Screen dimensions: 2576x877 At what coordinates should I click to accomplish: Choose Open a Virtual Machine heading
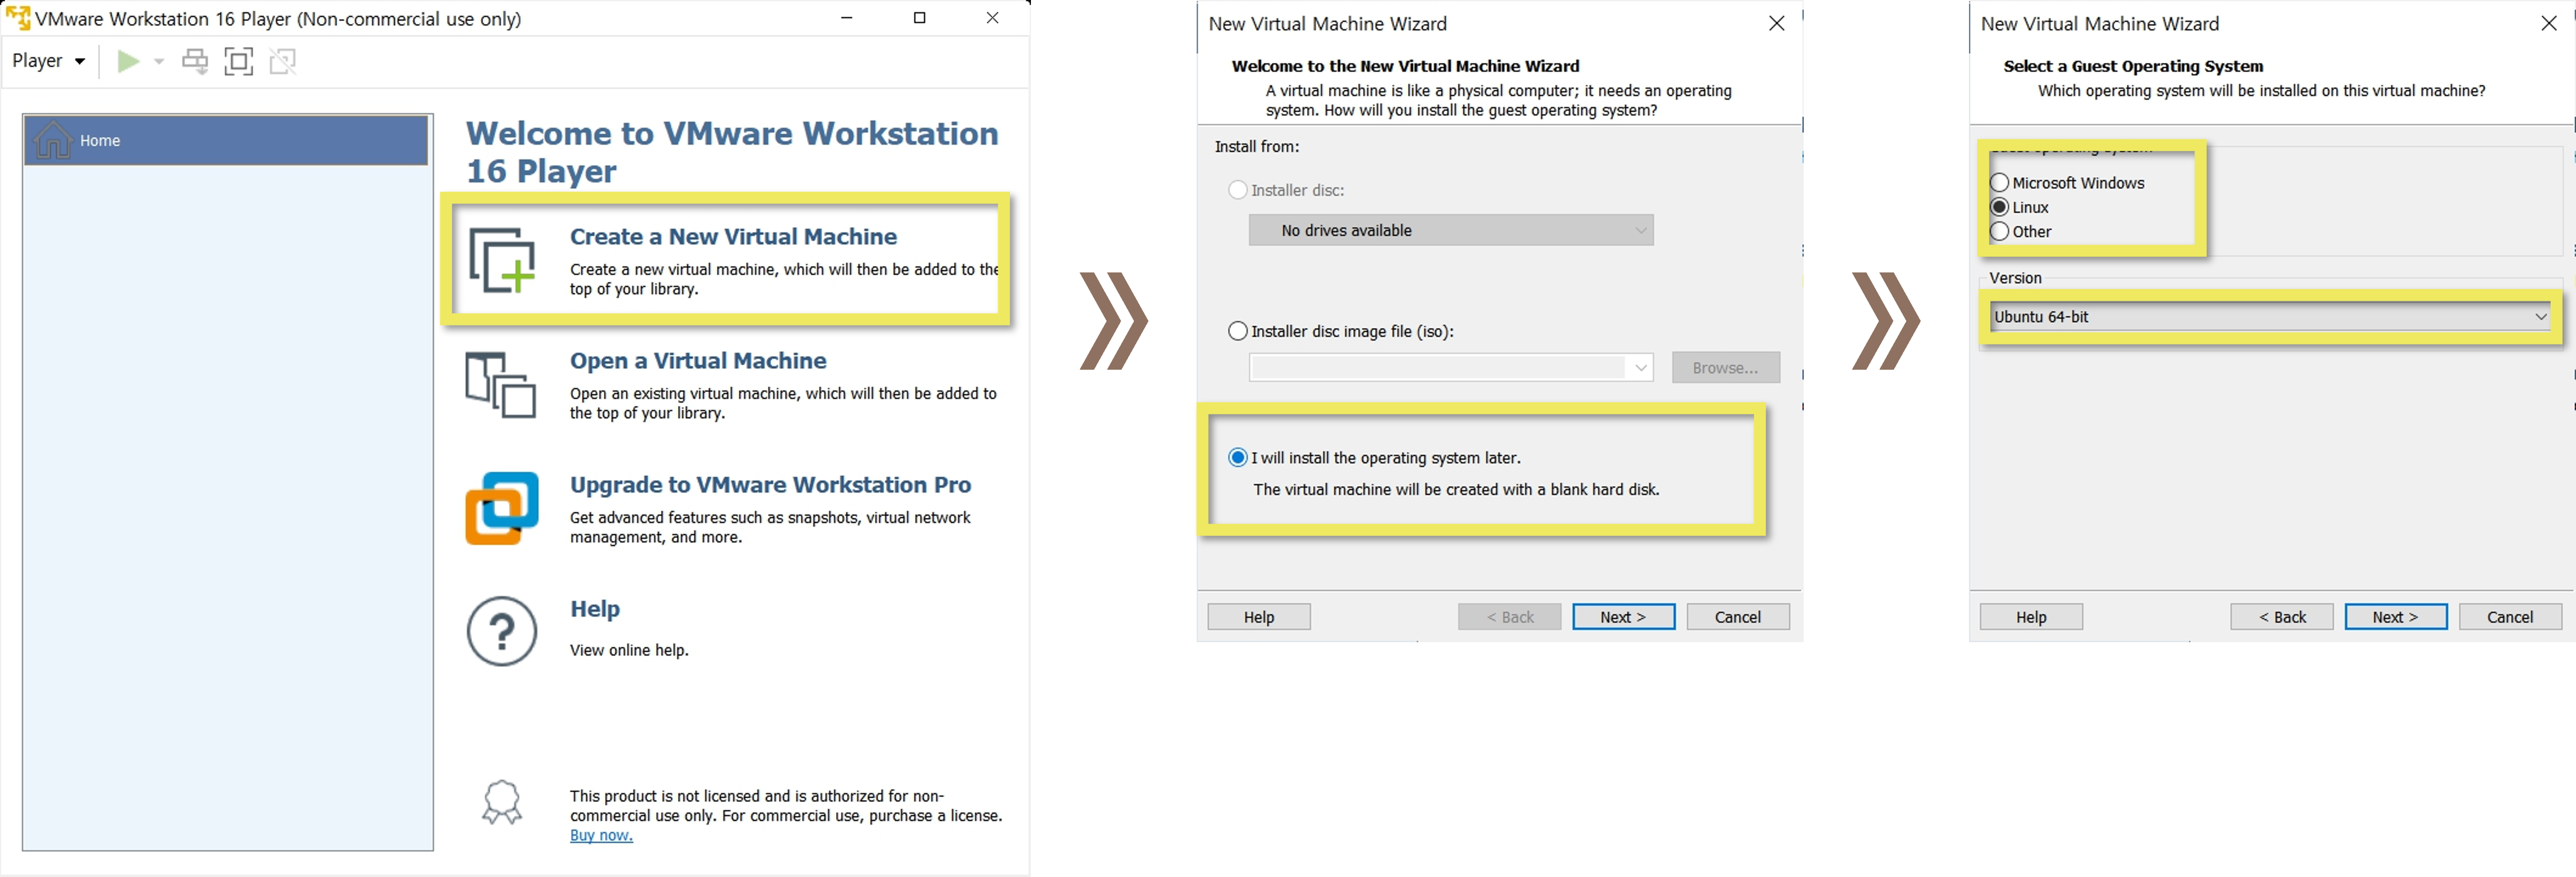pos(698,361)
